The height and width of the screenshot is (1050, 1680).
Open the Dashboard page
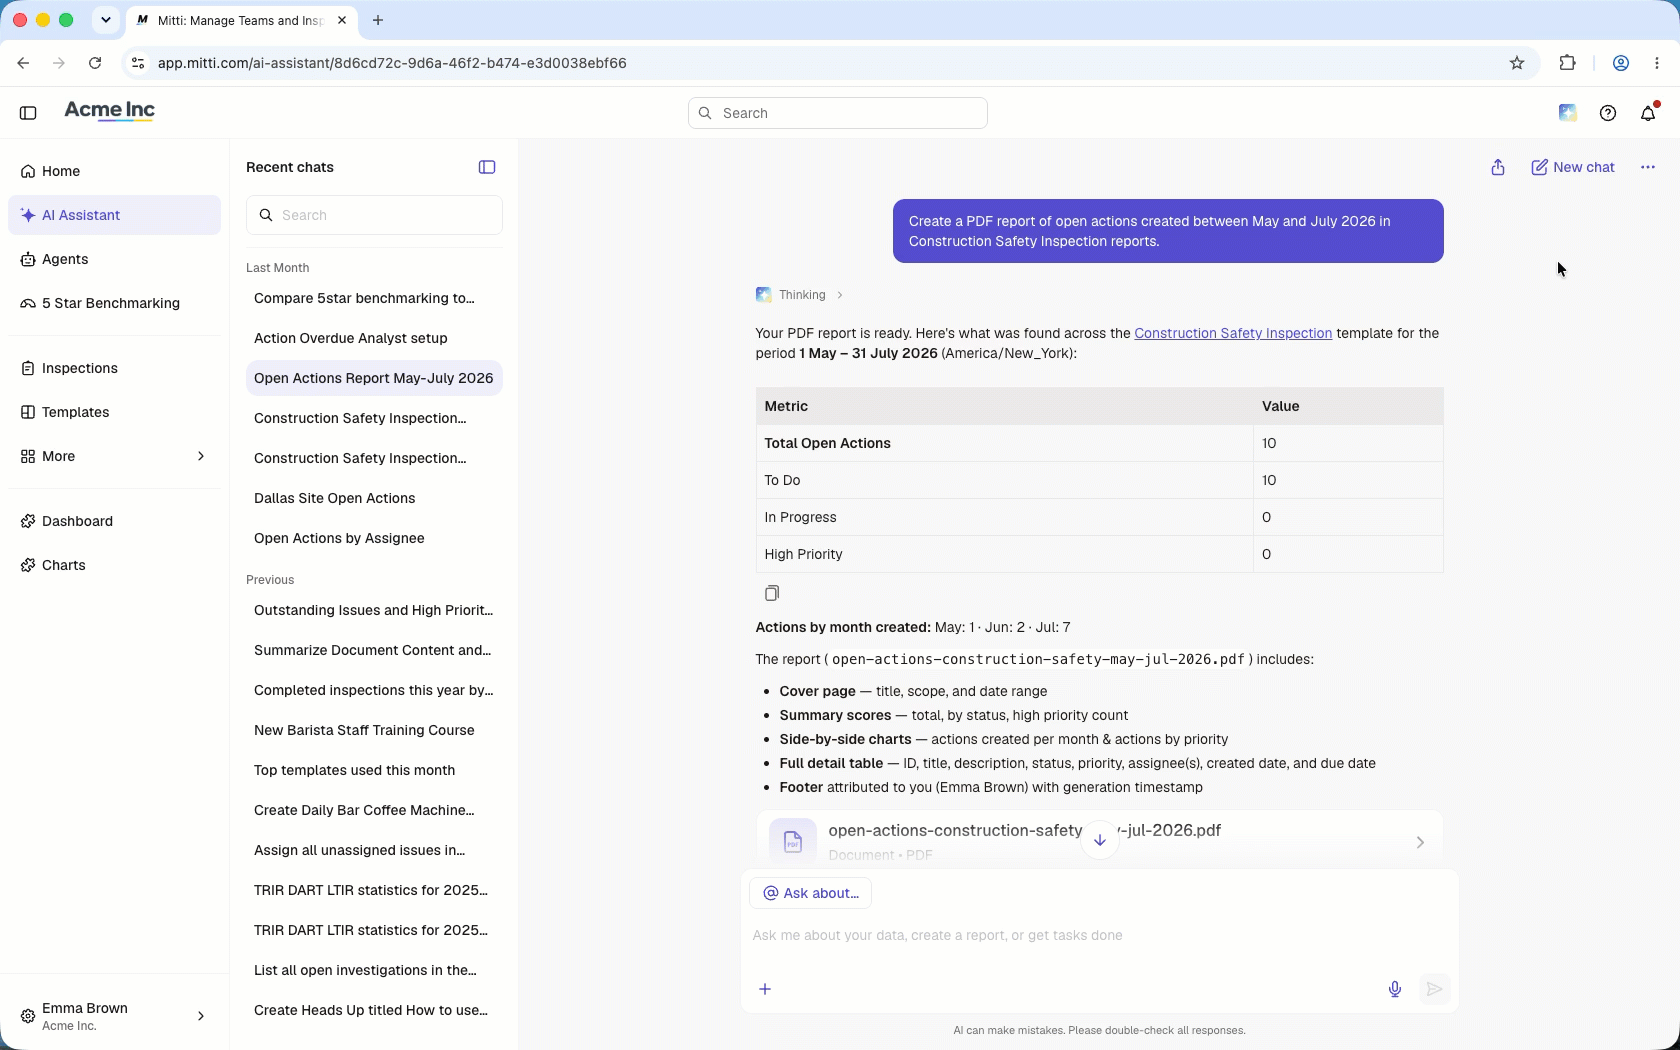tap(114, 521)
